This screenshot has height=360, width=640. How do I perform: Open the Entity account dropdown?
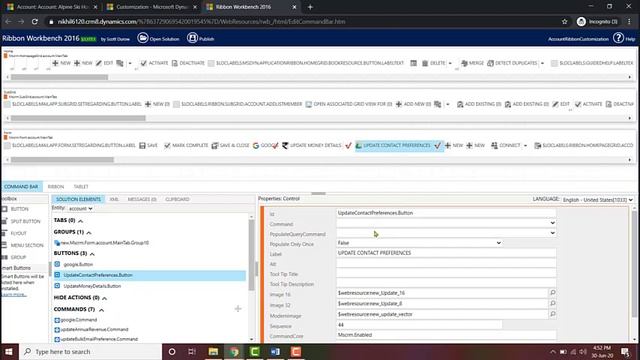point(80,209)
